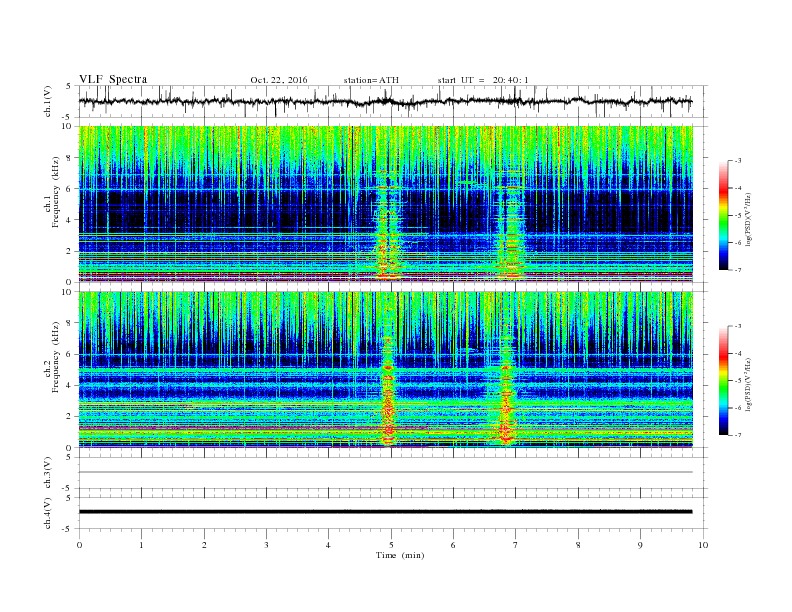This screenshot has width=792, height=612.
Task: Click the ch.2 spectrogram burst near minute 7
Action: (x=506, y=389)
